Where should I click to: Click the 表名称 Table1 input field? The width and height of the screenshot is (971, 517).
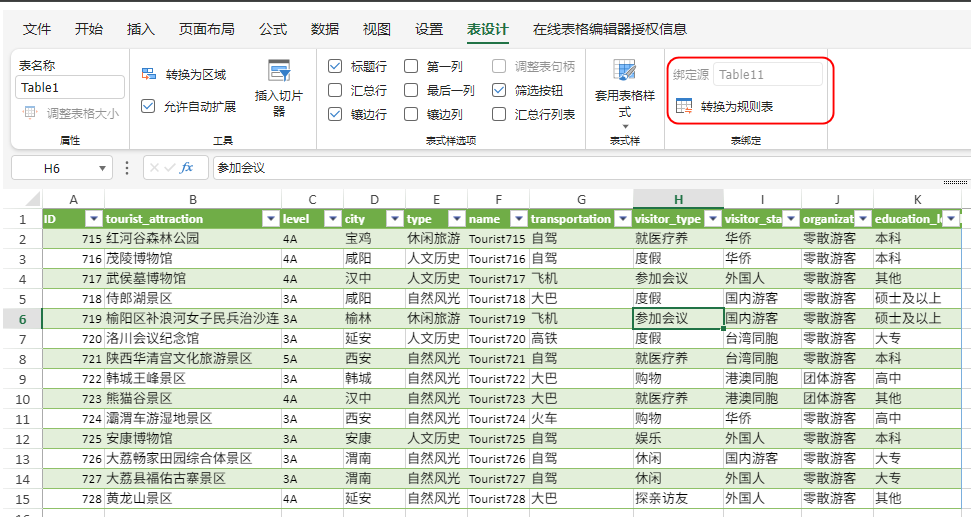69,87
